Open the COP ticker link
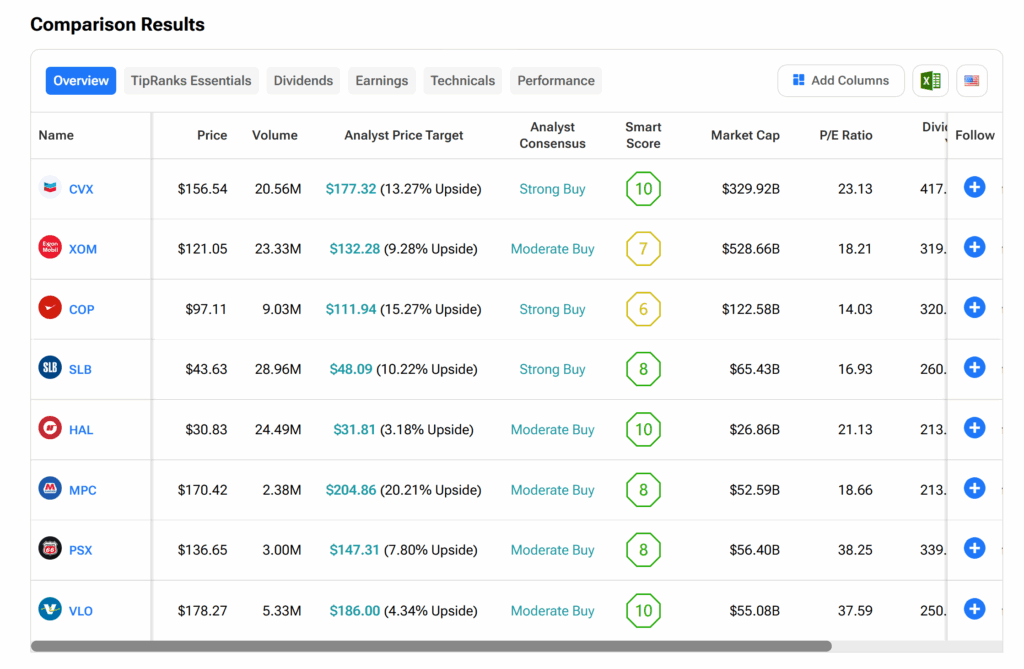 coord(82,310)
